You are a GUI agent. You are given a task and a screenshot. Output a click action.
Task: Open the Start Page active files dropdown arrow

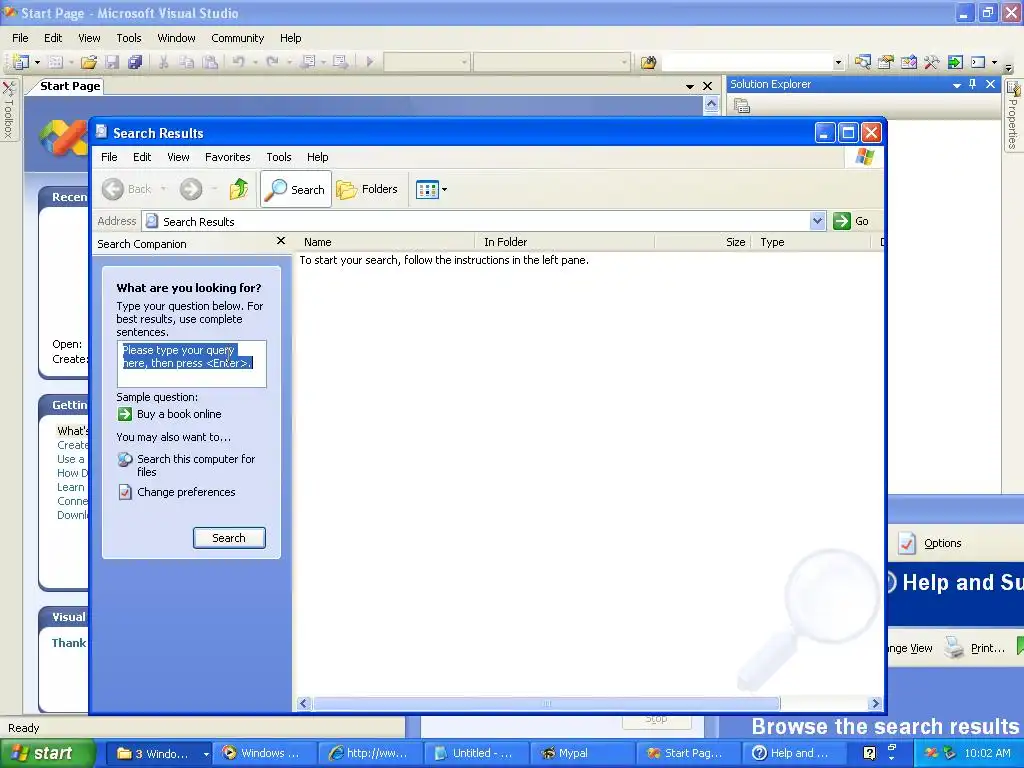[690, 86]
